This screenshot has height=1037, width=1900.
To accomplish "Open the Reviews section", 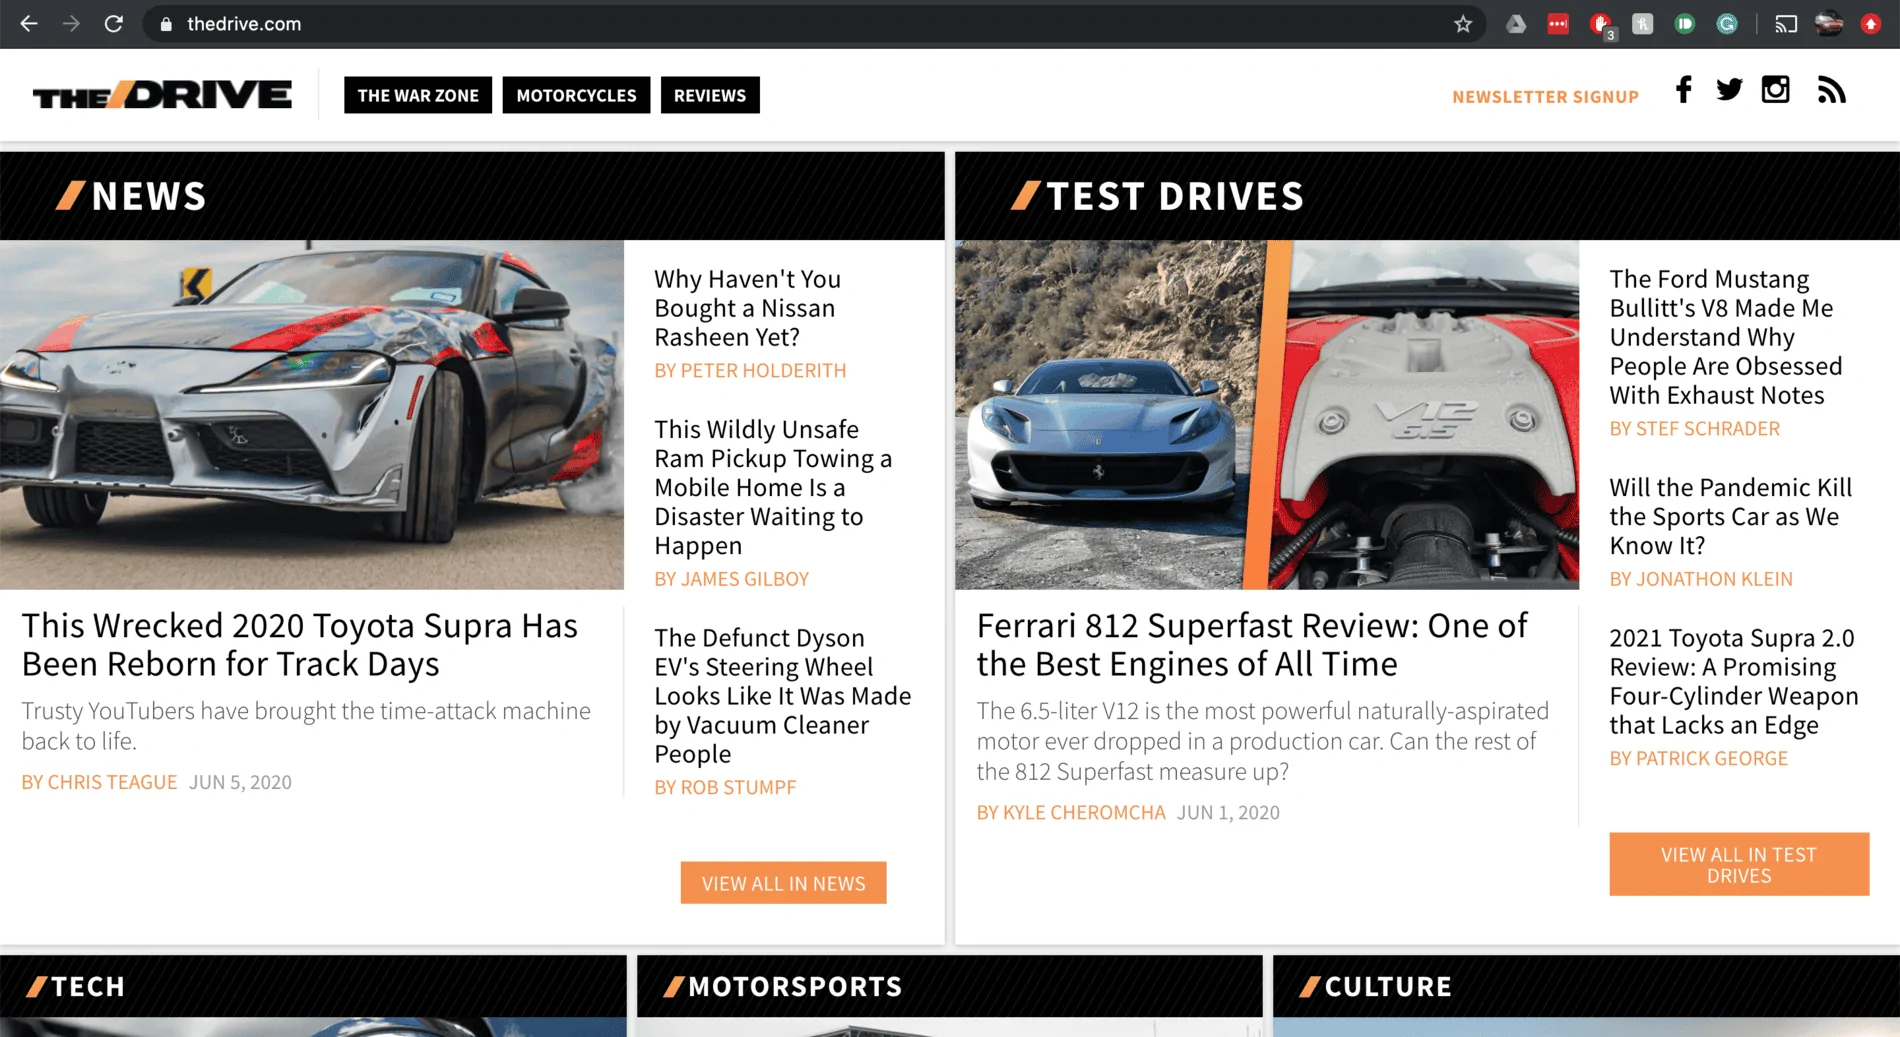I will (x=710, y=95).
